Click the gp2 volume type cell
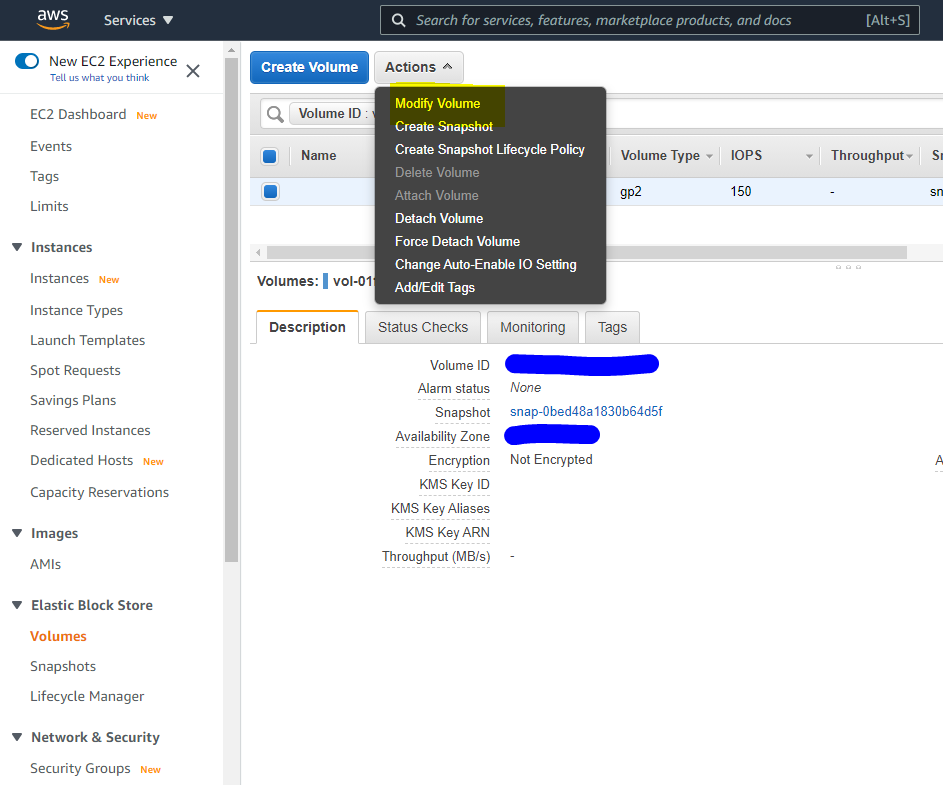 631,192
